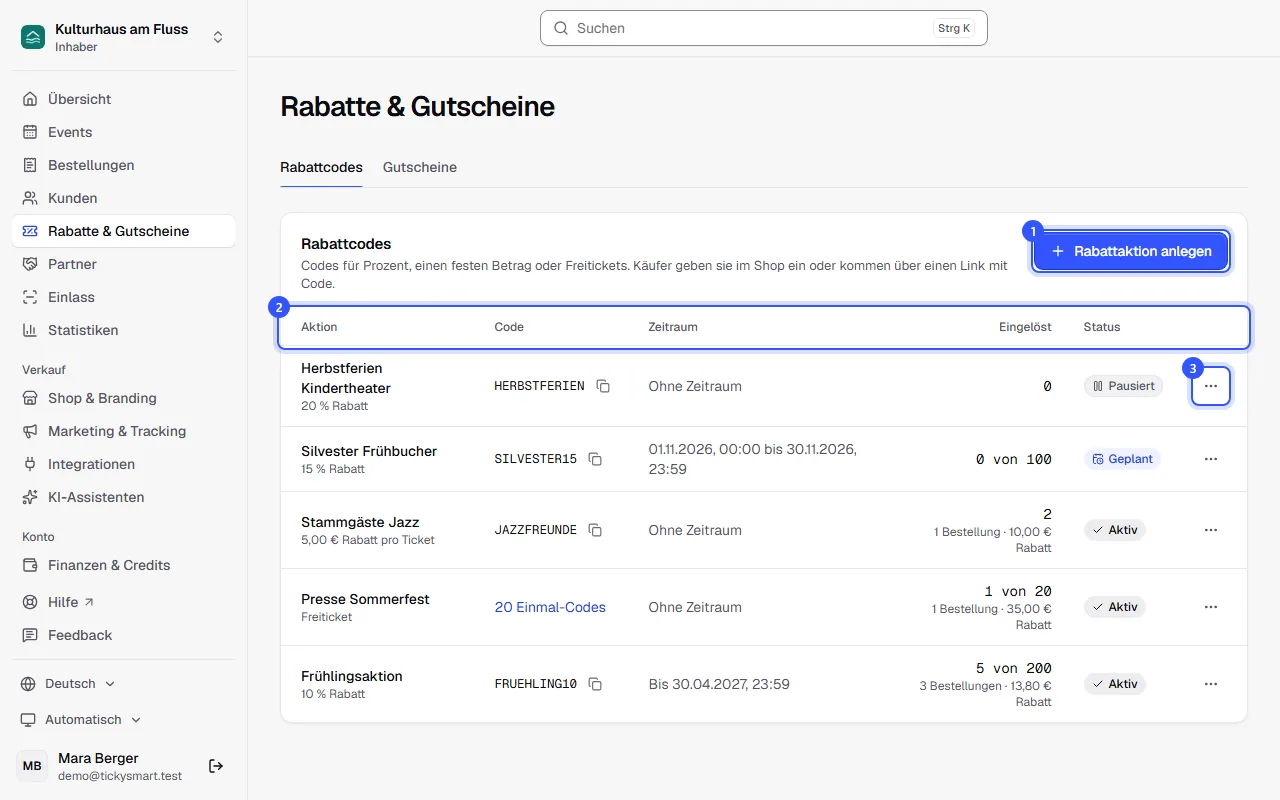Switch to the Rabattcodes tab

tap(321, 167)
